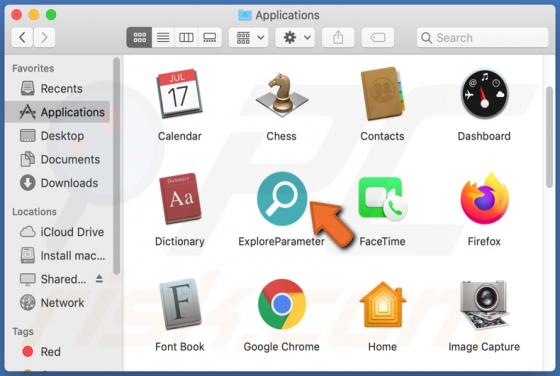Select the Dashboard app icon
560x376 pixels.
[x=484, y=94]
